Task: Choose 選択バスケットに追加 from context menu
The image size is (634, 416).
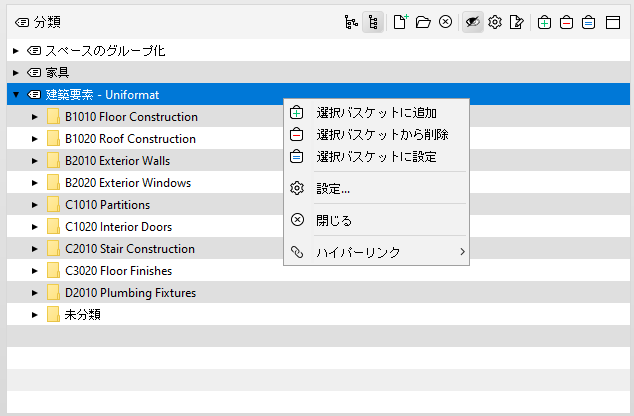Action: point(376,113)
